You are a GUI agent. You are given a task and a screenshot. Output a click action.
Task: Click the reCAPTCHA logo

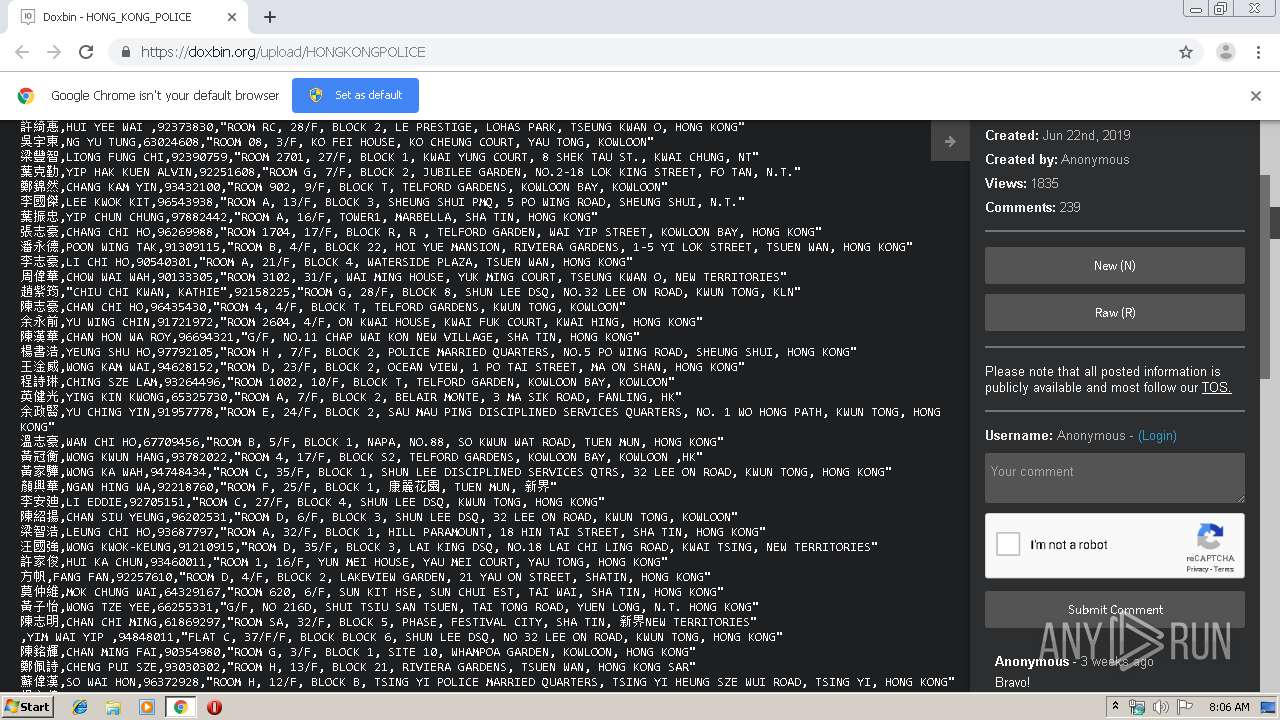1211,538
